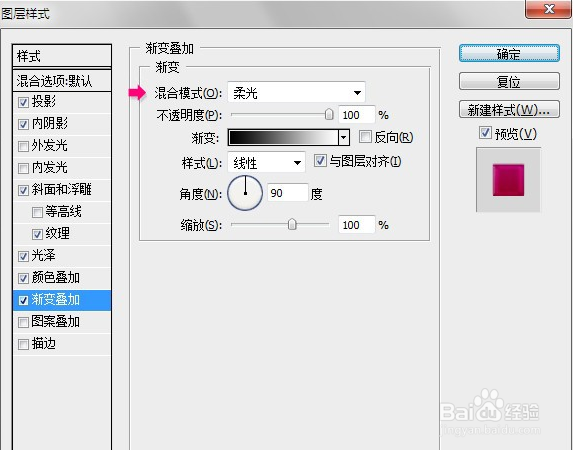The image size is (573, 450).
Task: Click the 确定 OK button
Action: (509, 54)
